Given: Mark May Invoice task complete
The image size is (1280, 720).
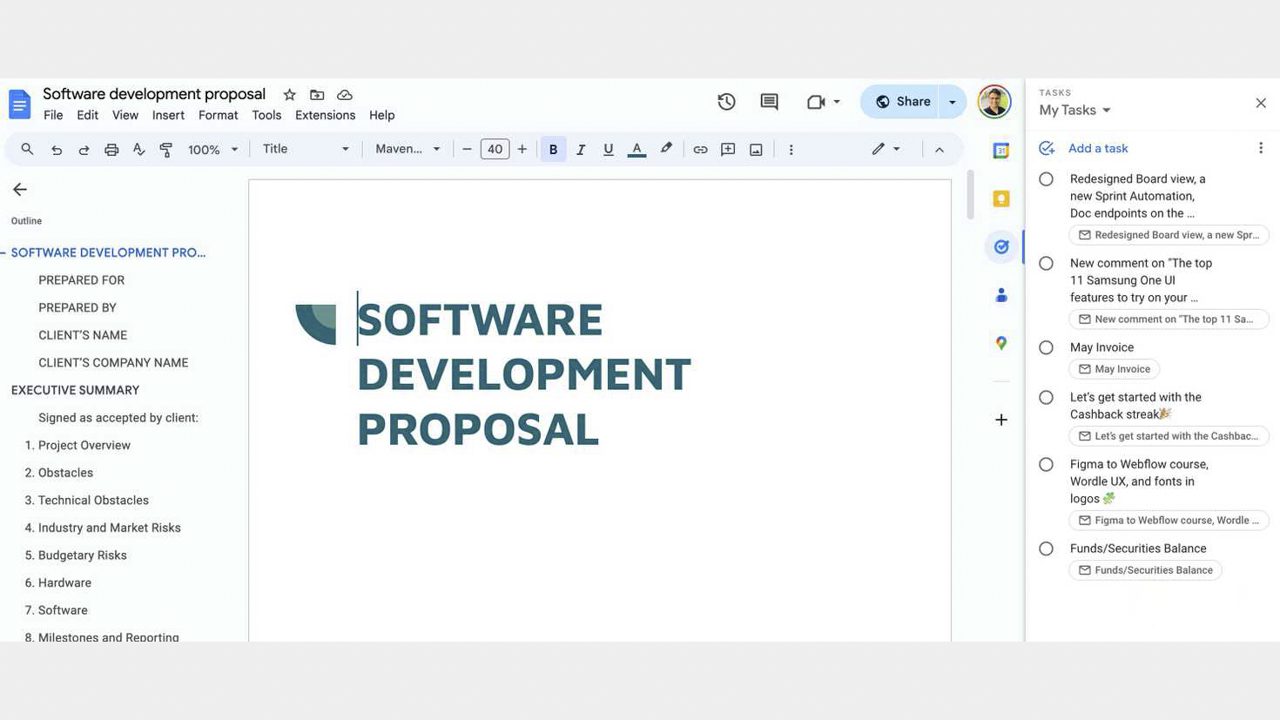Looking at the screenshot, I should click(1046, 348).
